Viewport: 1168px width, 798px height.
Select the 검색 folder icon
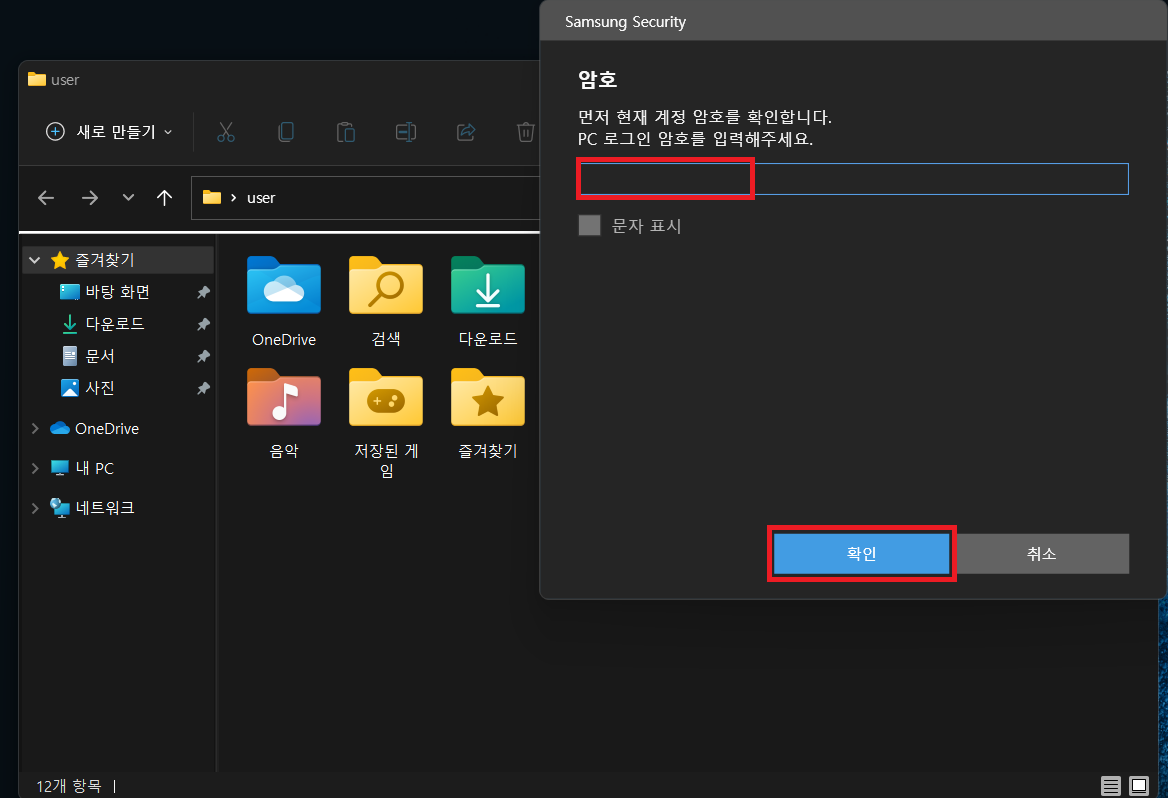(386, 286)
